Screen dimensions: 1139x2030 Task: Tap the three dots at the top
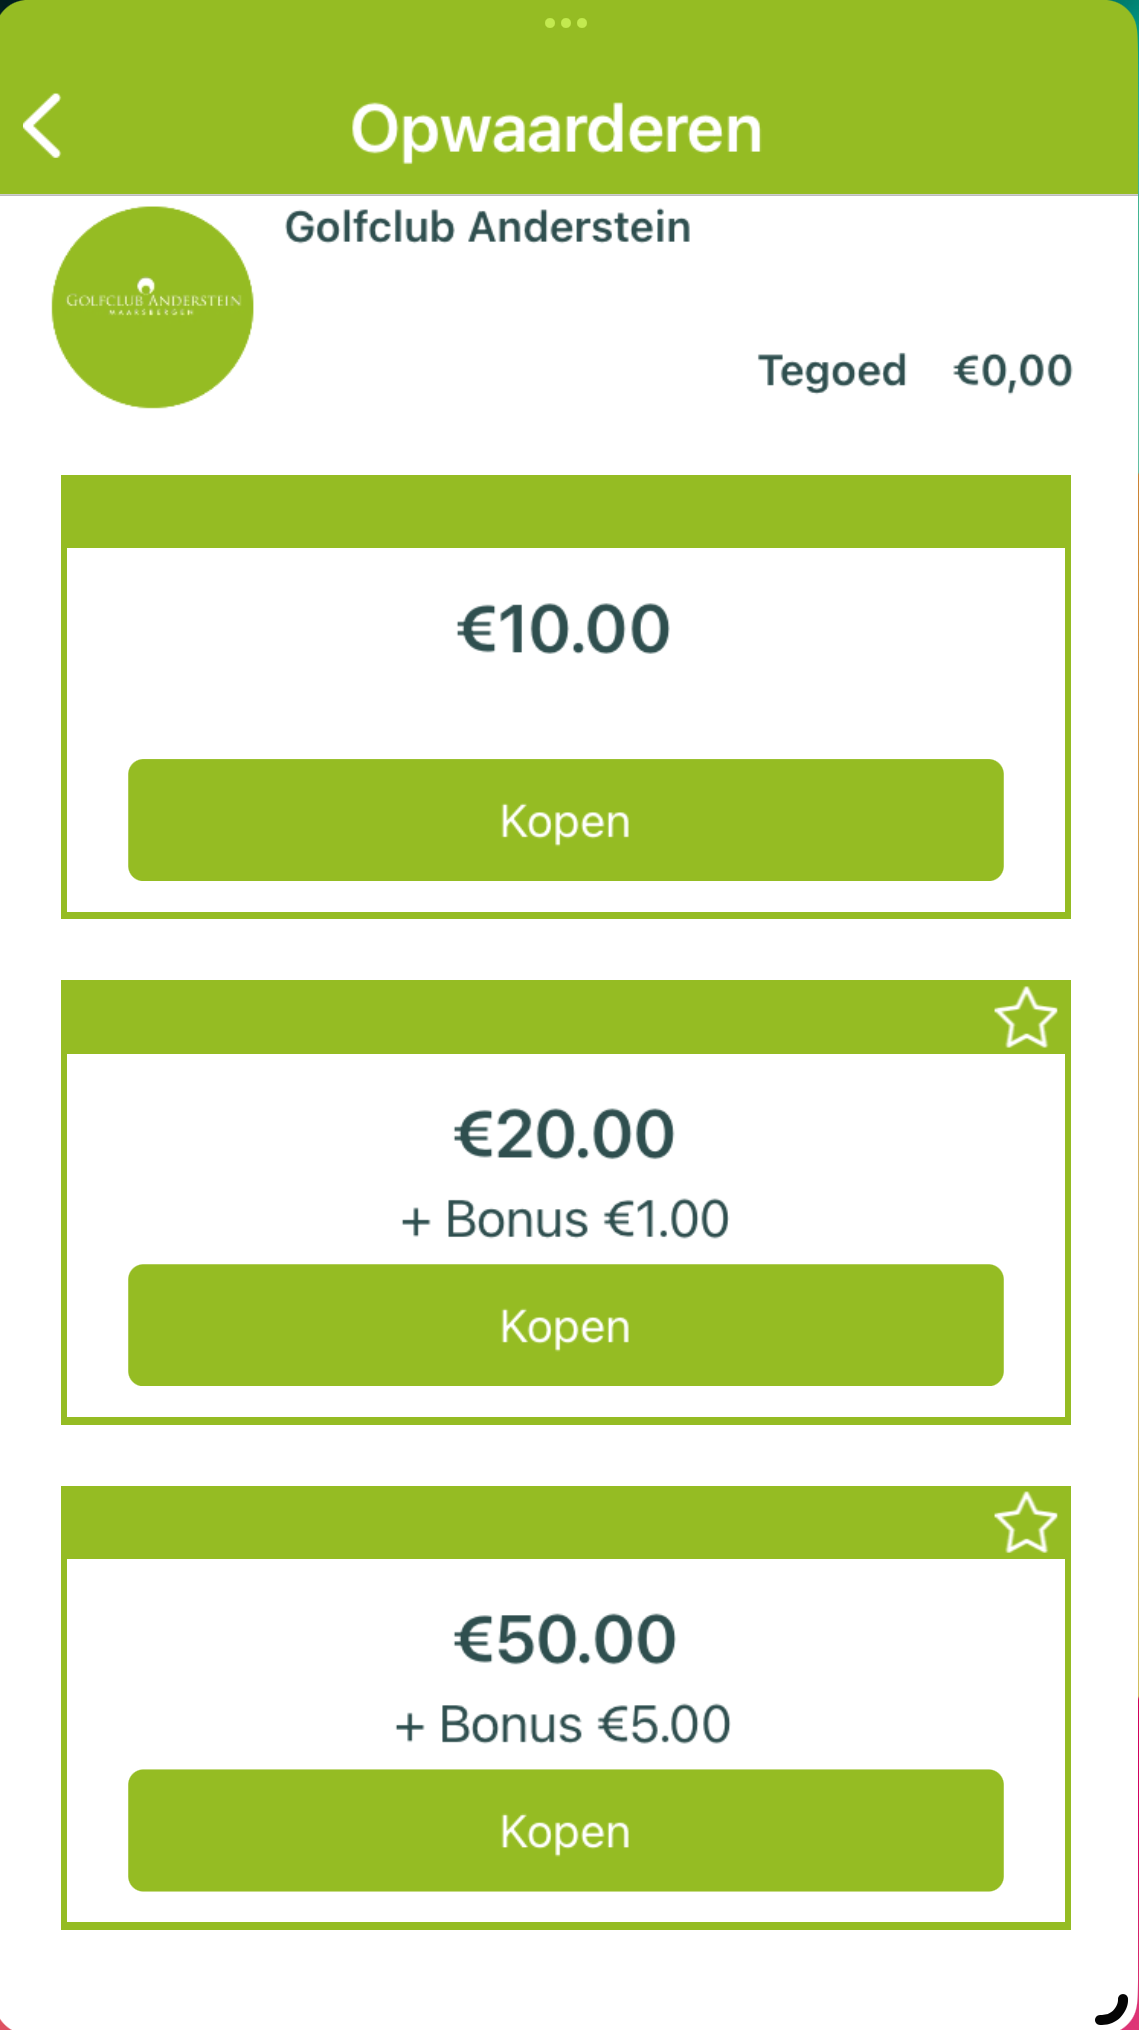(566, 23)
